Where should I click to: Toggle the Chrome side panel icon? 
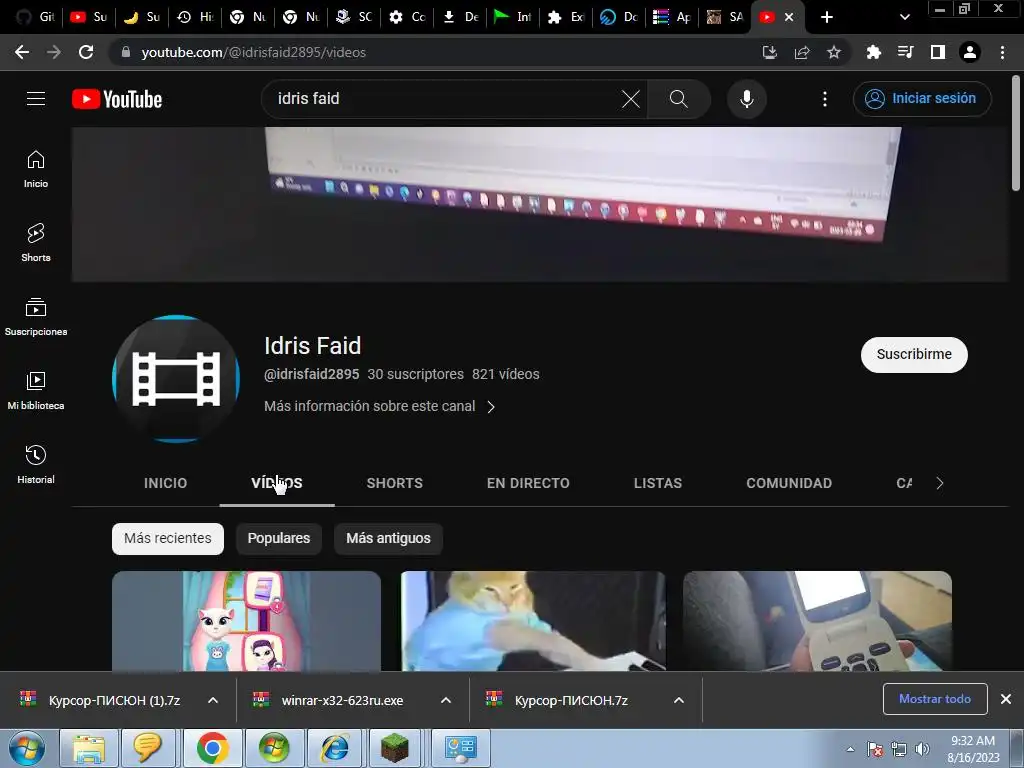tap(938, 52)
